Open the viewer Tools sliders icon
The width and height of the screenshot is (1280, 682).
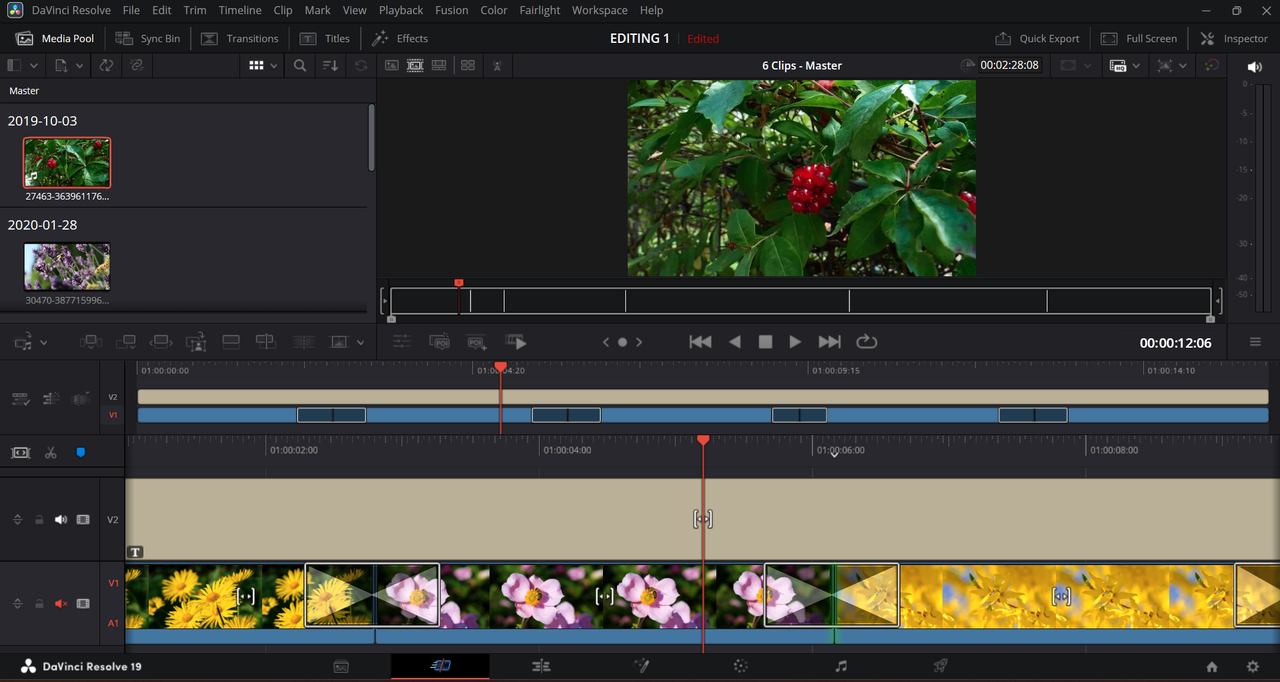(x=402, y=342)
